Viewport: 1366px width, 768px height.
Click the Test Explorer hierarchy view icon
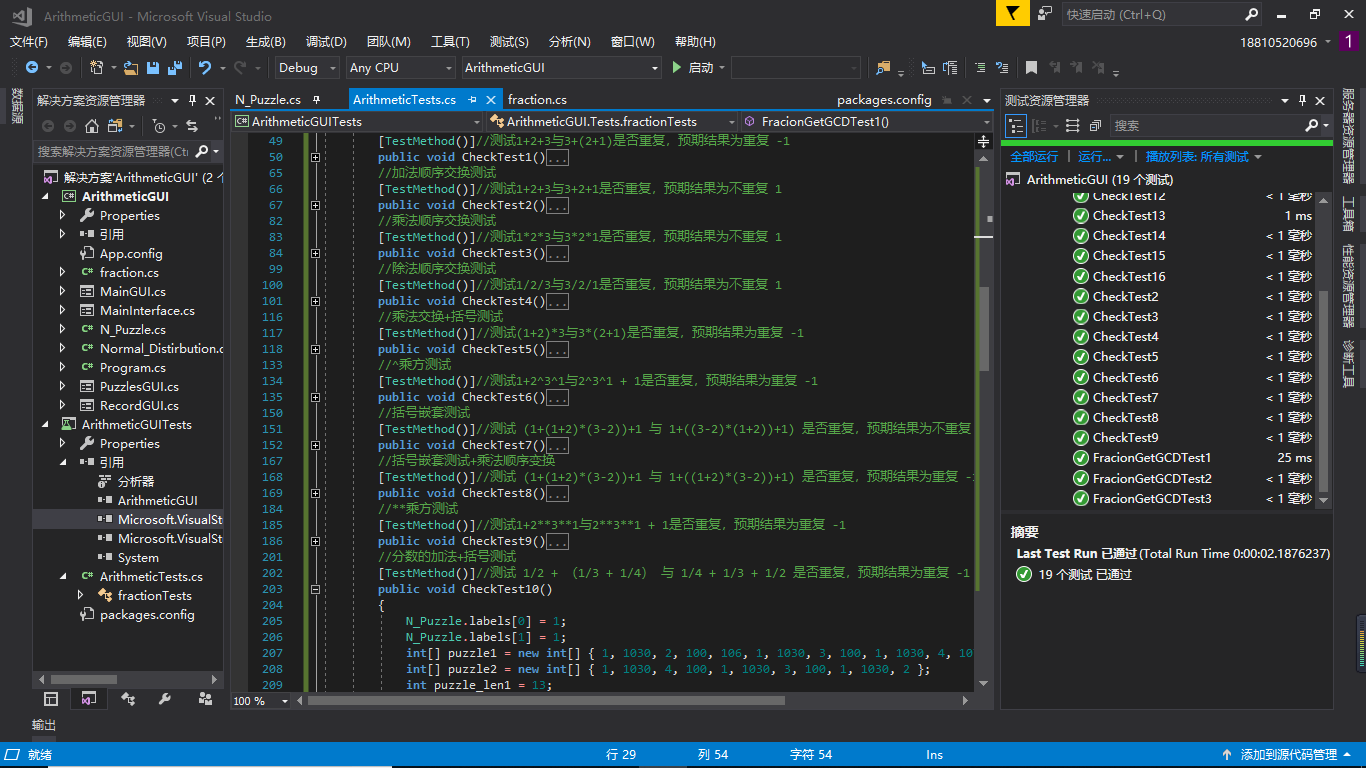click(1016, 126)
